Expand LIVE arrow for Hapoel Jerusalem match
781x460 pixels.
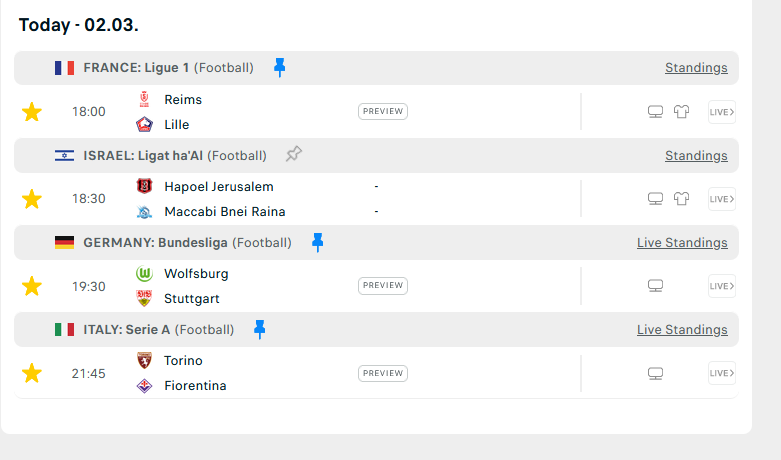(722, 199)
